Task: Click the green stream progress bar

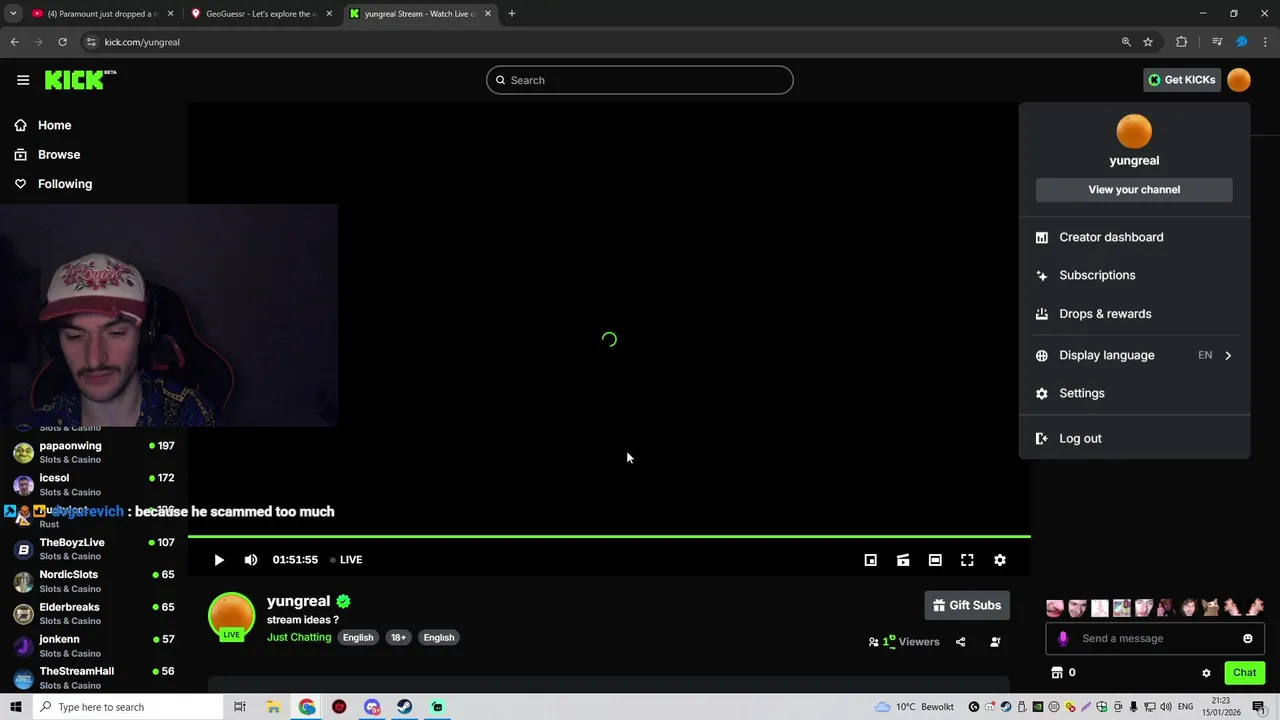Action: (609, 537)
